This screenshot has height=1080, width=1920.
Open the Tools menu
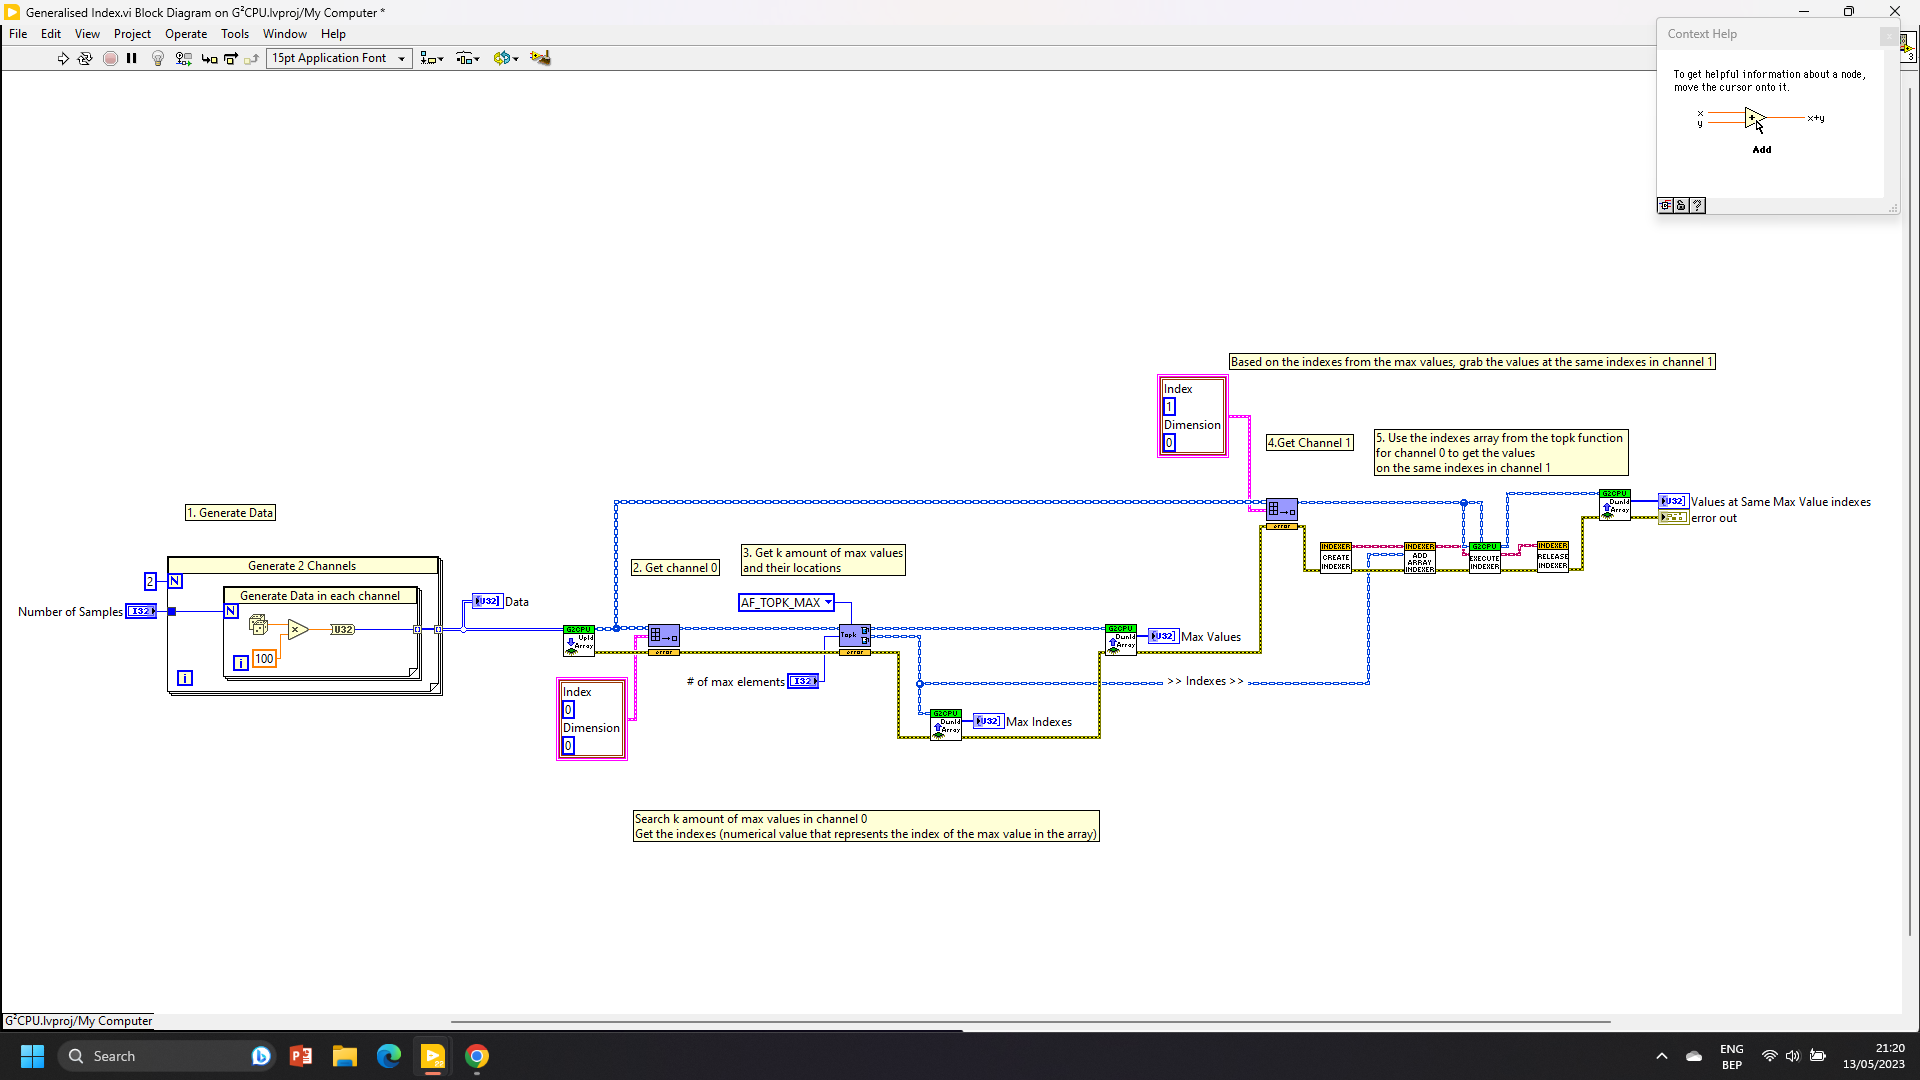pyautogui.click(x=235, y=33)
